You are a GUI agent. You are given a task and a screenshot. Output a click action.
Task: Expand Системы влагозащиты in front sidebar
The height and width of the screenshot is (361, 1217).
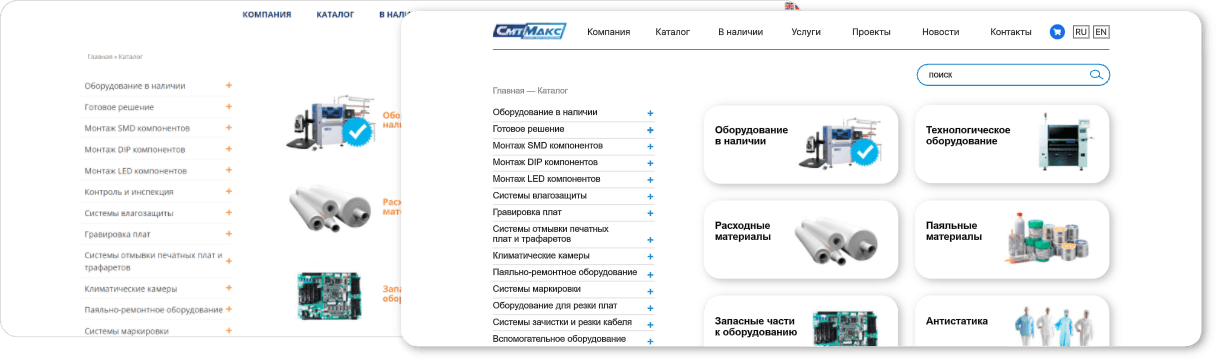pos(650,196)
